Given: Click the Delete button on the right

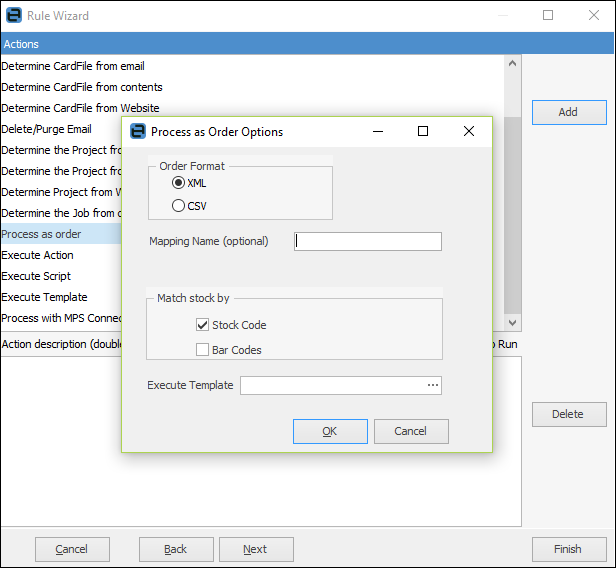Looking at the screenshot, I should point(568,414).
